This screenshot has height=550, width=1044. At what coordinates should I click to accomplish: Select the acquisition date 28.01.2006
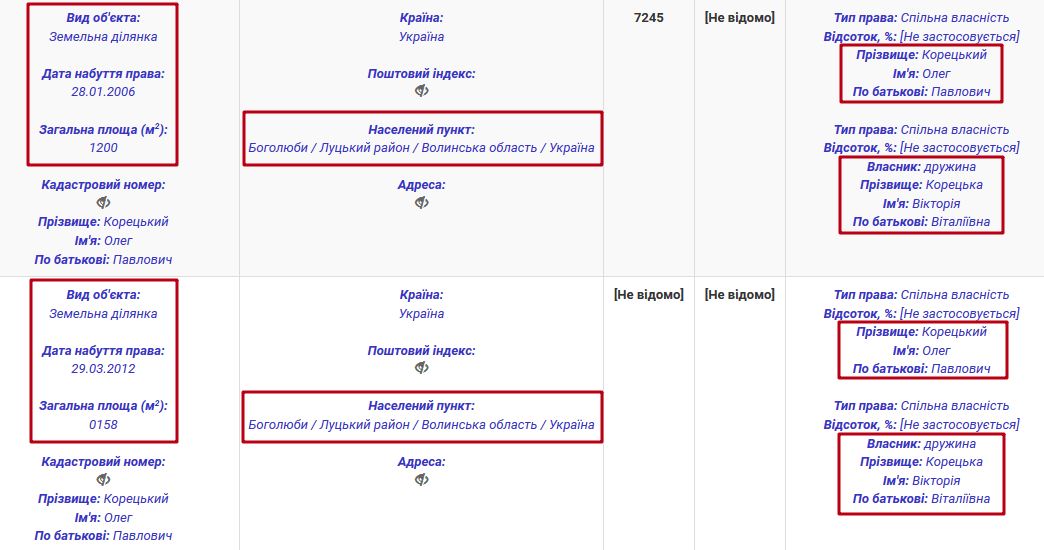(x=103, y=92)
